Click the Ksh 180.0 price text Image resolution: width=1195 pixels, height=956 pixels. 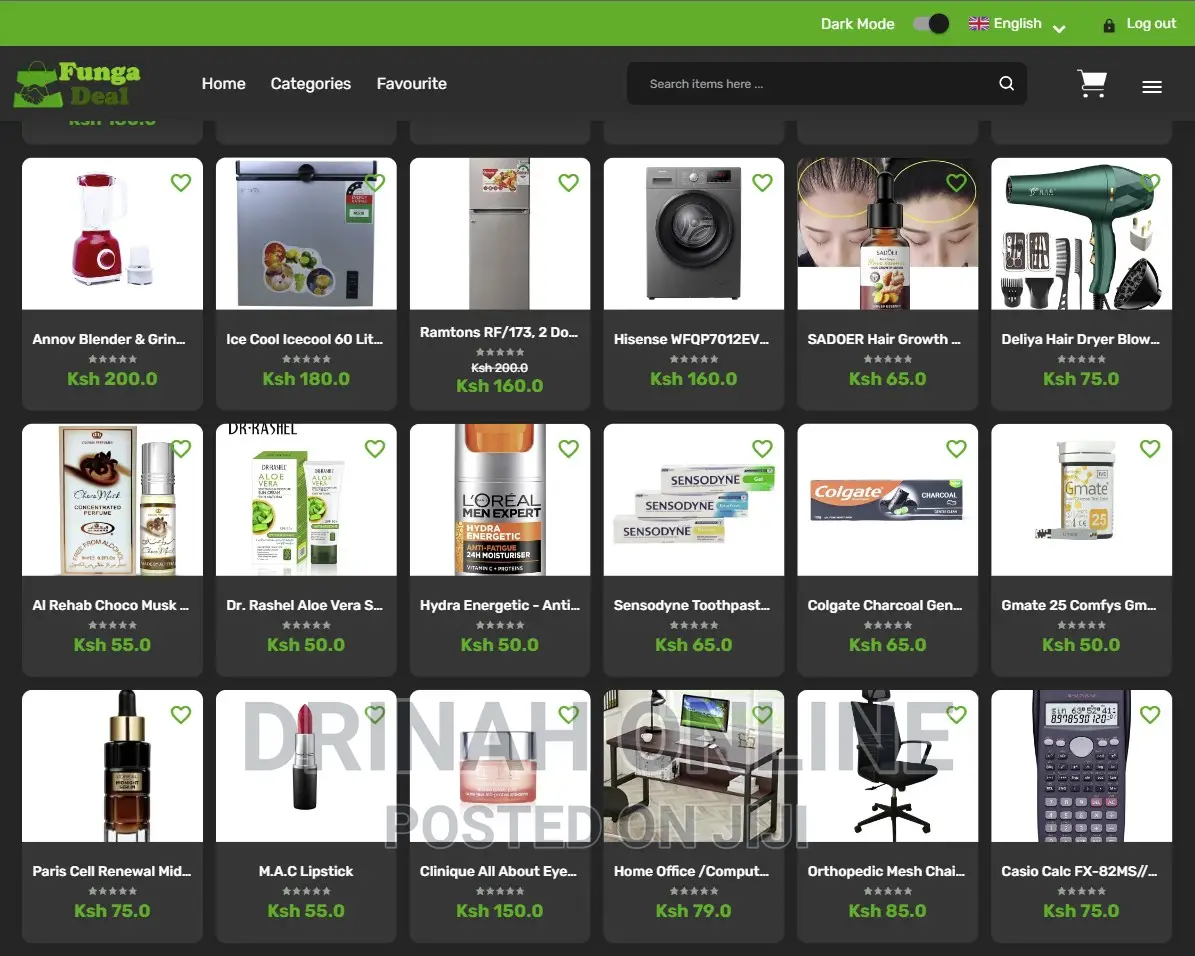click(306, 379)
